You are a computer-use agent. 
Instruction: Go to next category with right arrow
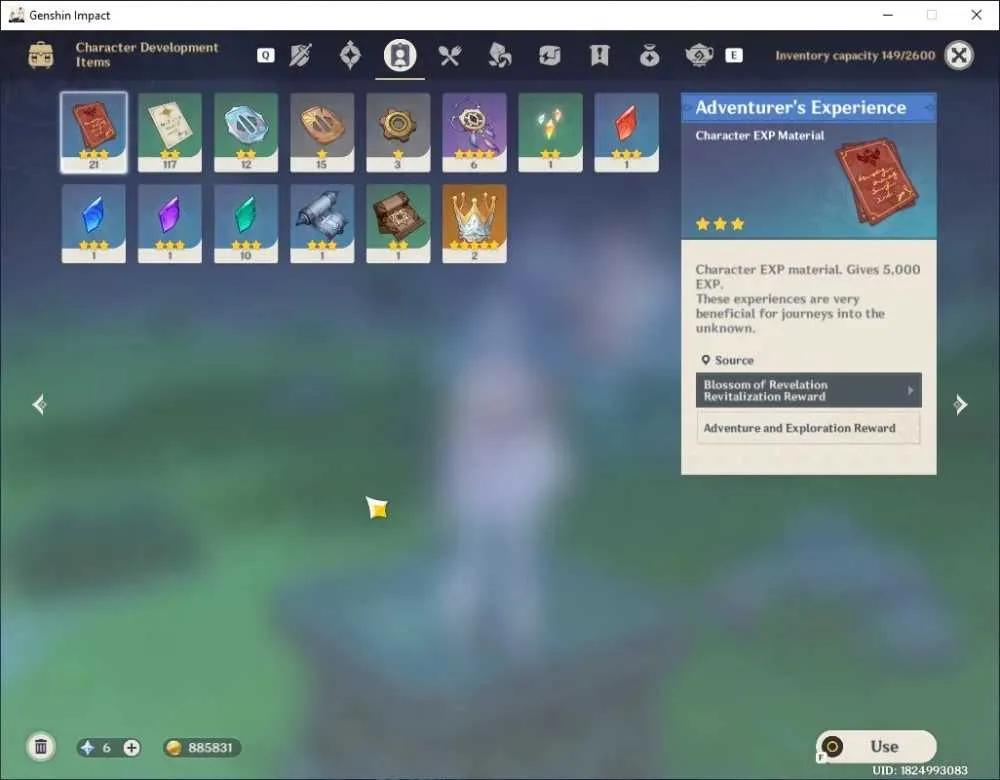960,404
